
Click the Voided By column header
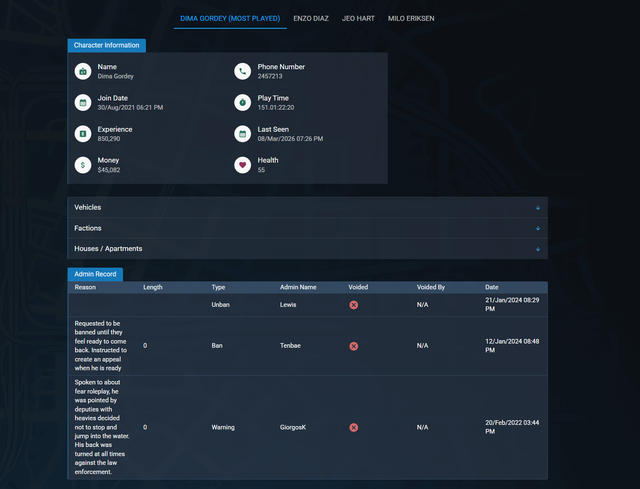pyautogui.click(x=431, y=287)
